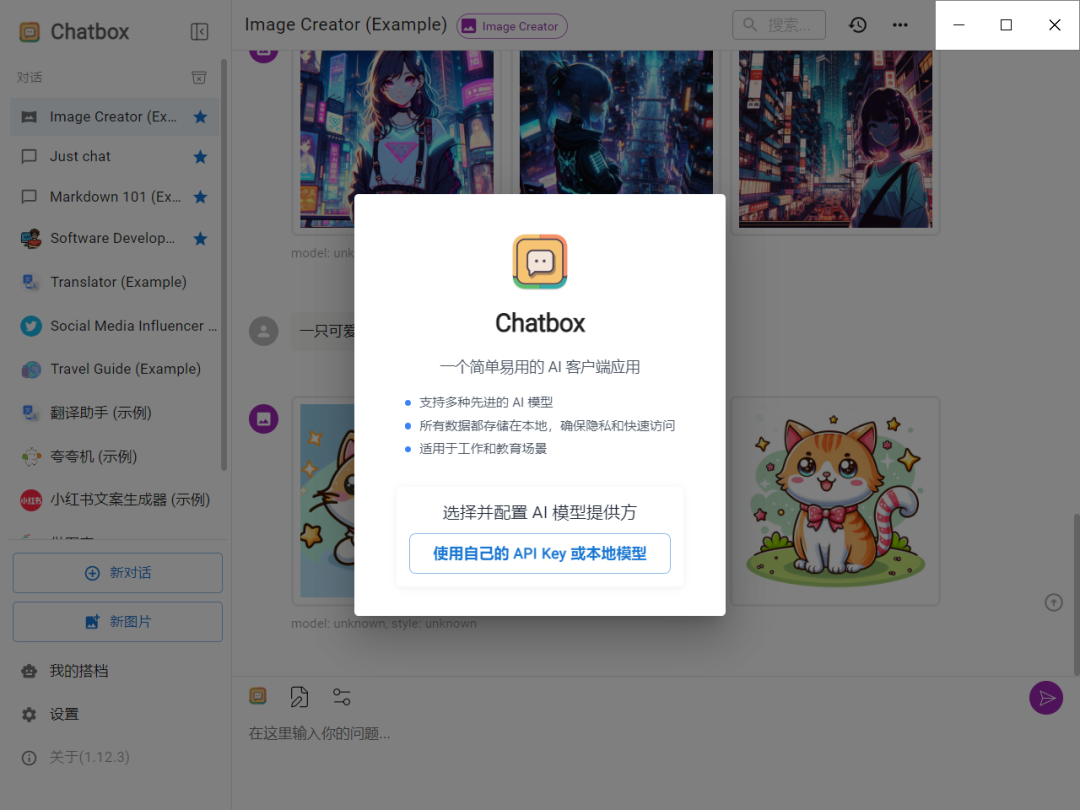Click the Chatbox logo in the dialog
This screenshot has width=1080, height=810.
540,262
